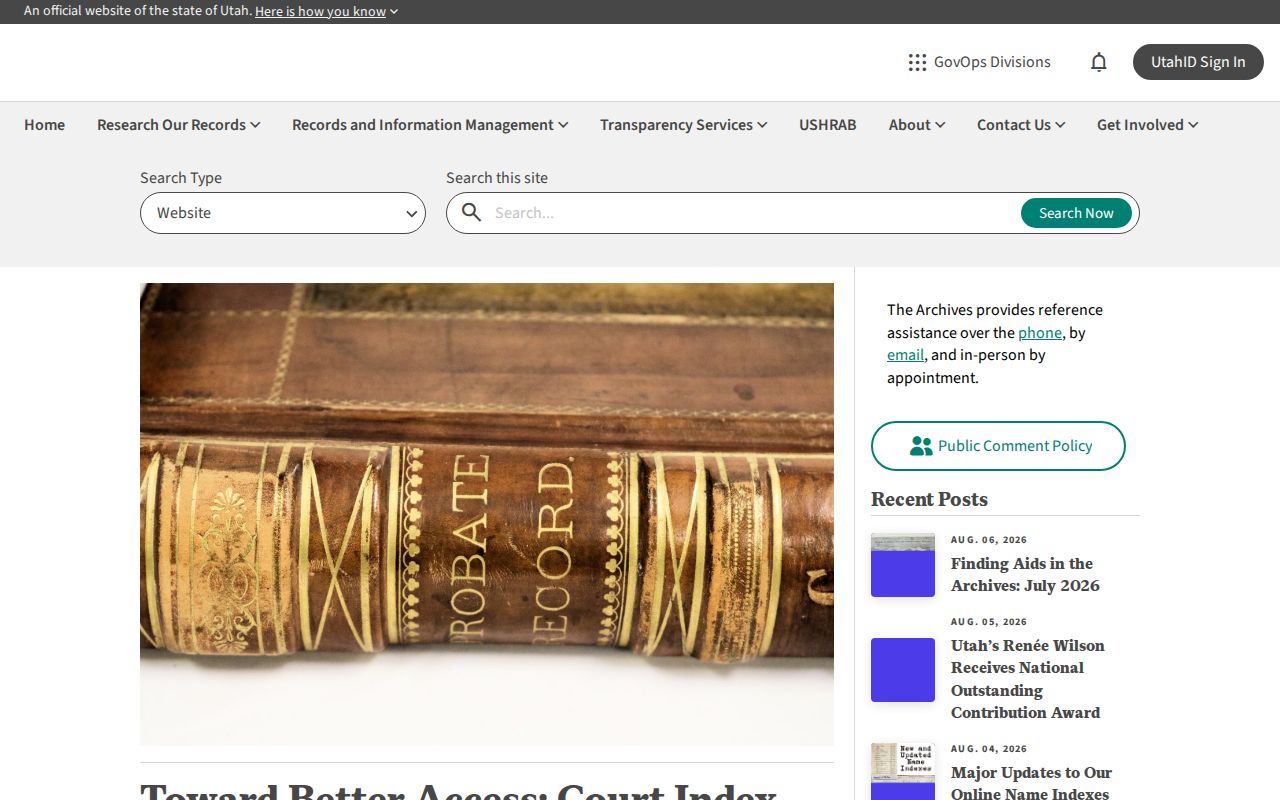Click the 'AUG. 04, 2026' date
Image resolution: width=1280 pixels, height=800 pixels.
click(x=989, y=749)
